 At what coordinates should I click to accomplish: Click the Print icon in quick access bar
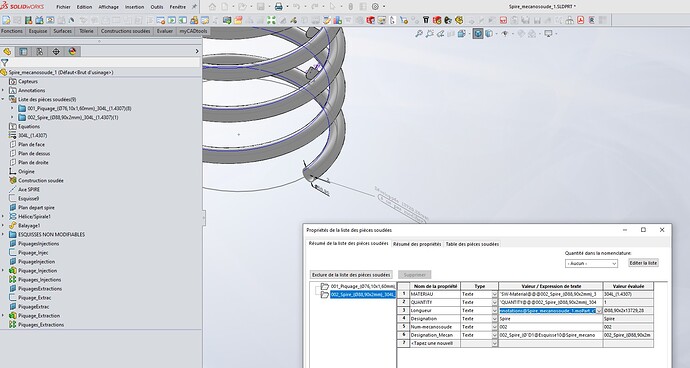click(279, 7)
